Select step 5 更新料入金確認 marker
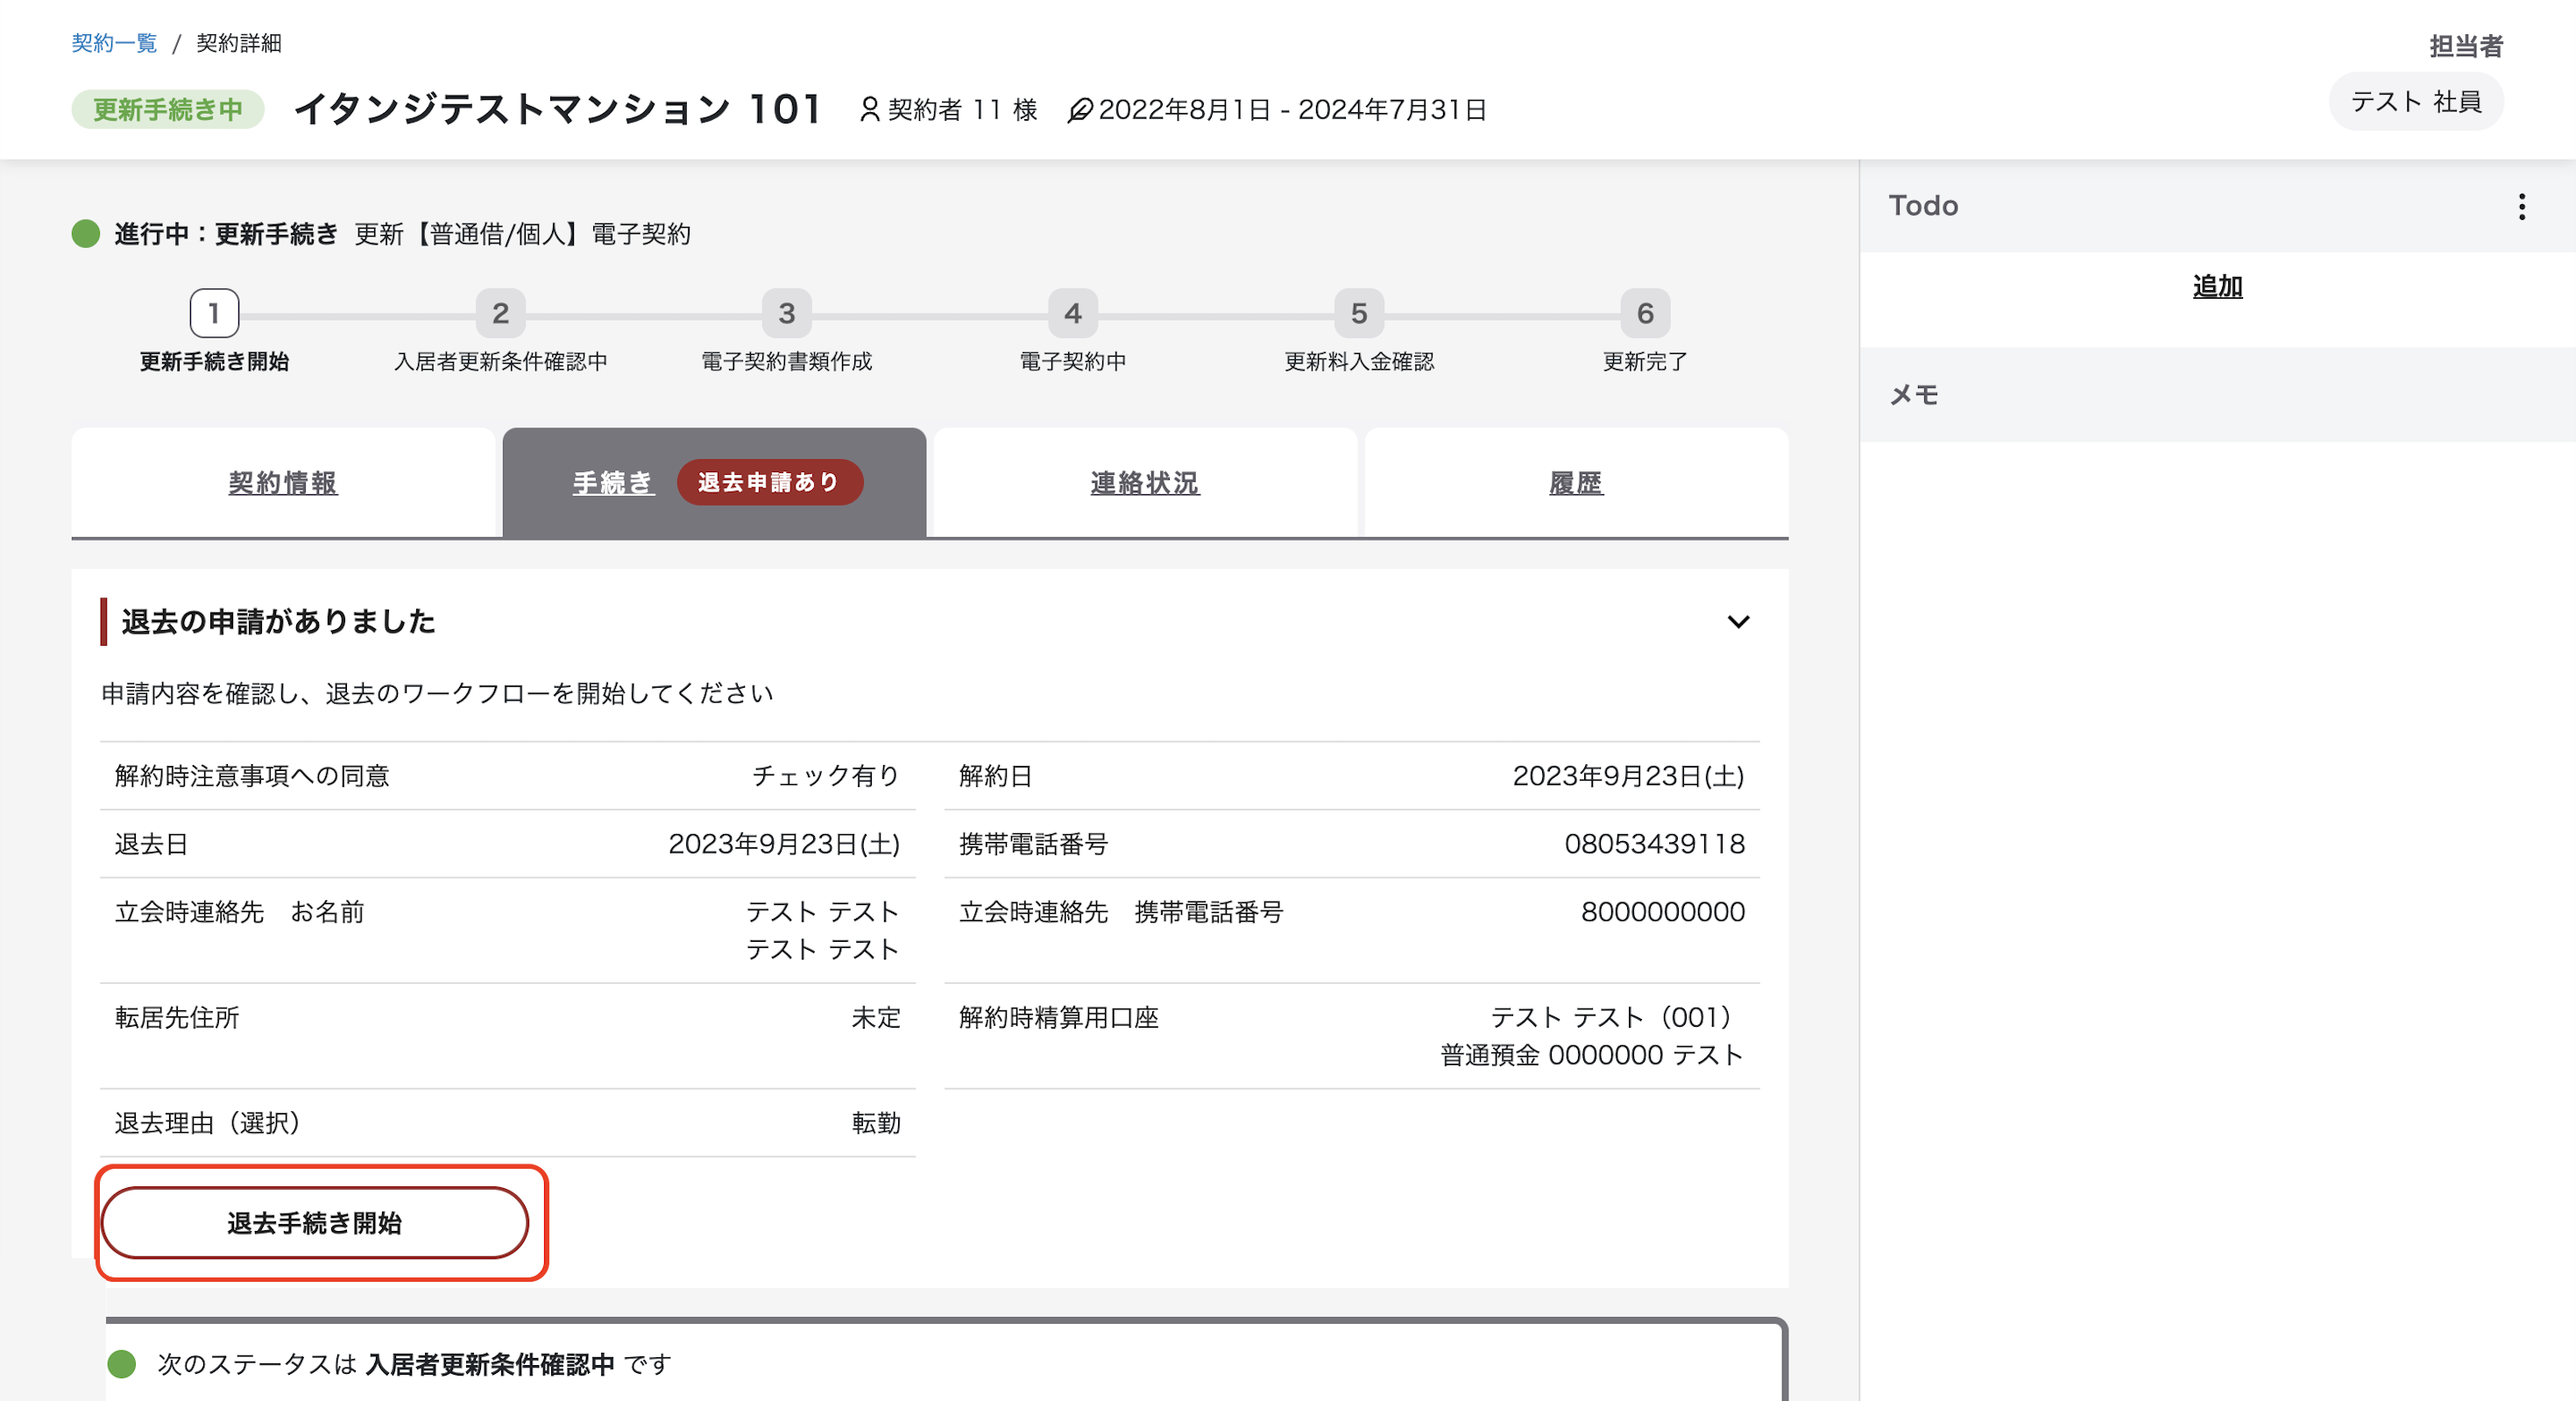 (1358, 313)
